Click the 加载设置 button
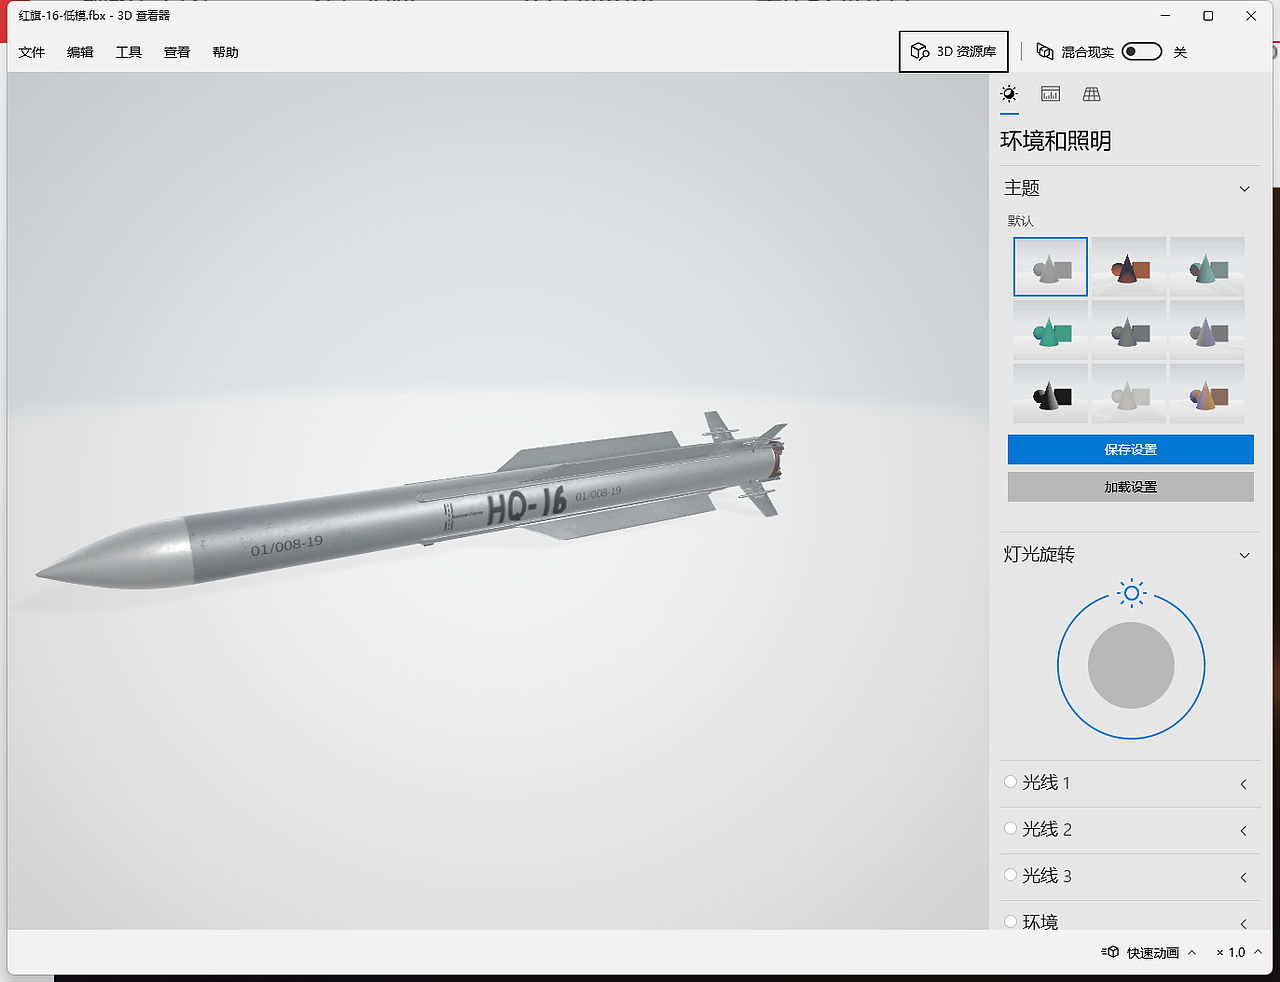The height and width of the screenshot is (982, 1280). tap(1130, 487)
